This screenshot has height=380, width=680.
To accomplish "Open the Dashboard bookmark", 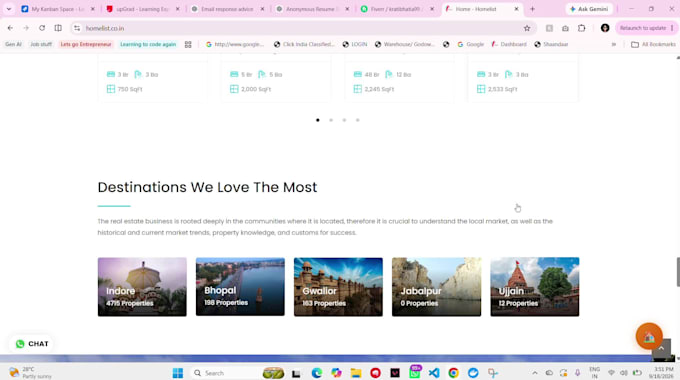I will click(509, 44).
